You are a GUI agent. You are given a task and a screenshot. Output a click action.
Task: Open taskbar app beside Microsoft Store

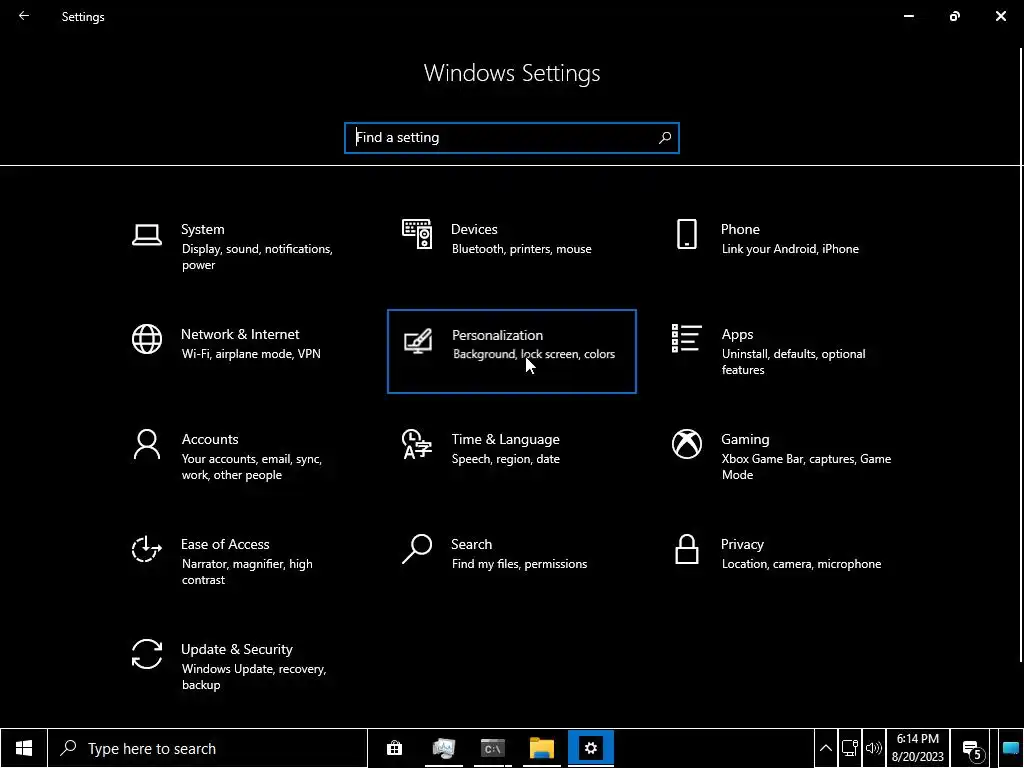coord(443,748)
